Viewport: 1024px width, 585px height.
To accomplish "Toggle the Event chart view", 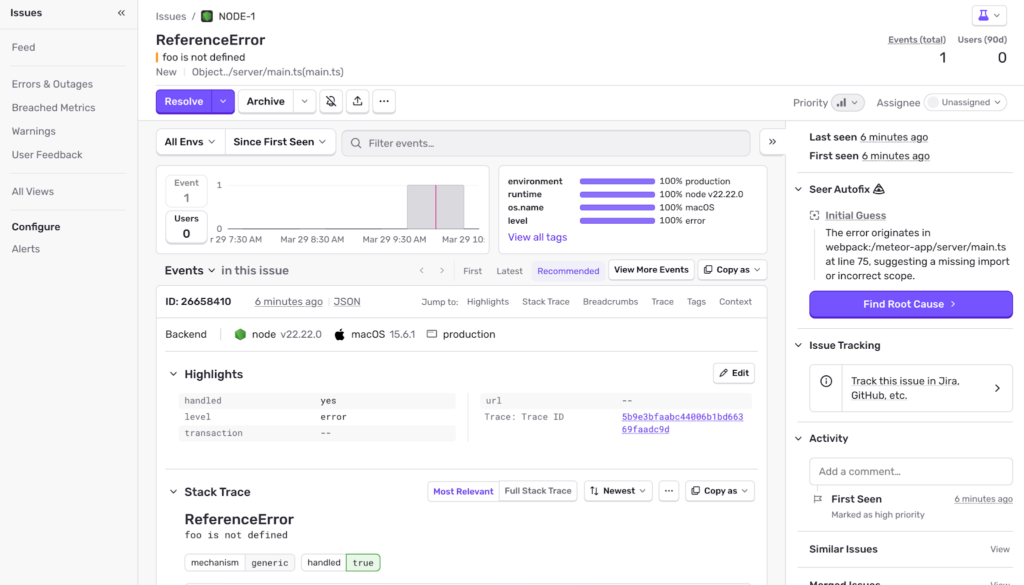I will (186, 191).
